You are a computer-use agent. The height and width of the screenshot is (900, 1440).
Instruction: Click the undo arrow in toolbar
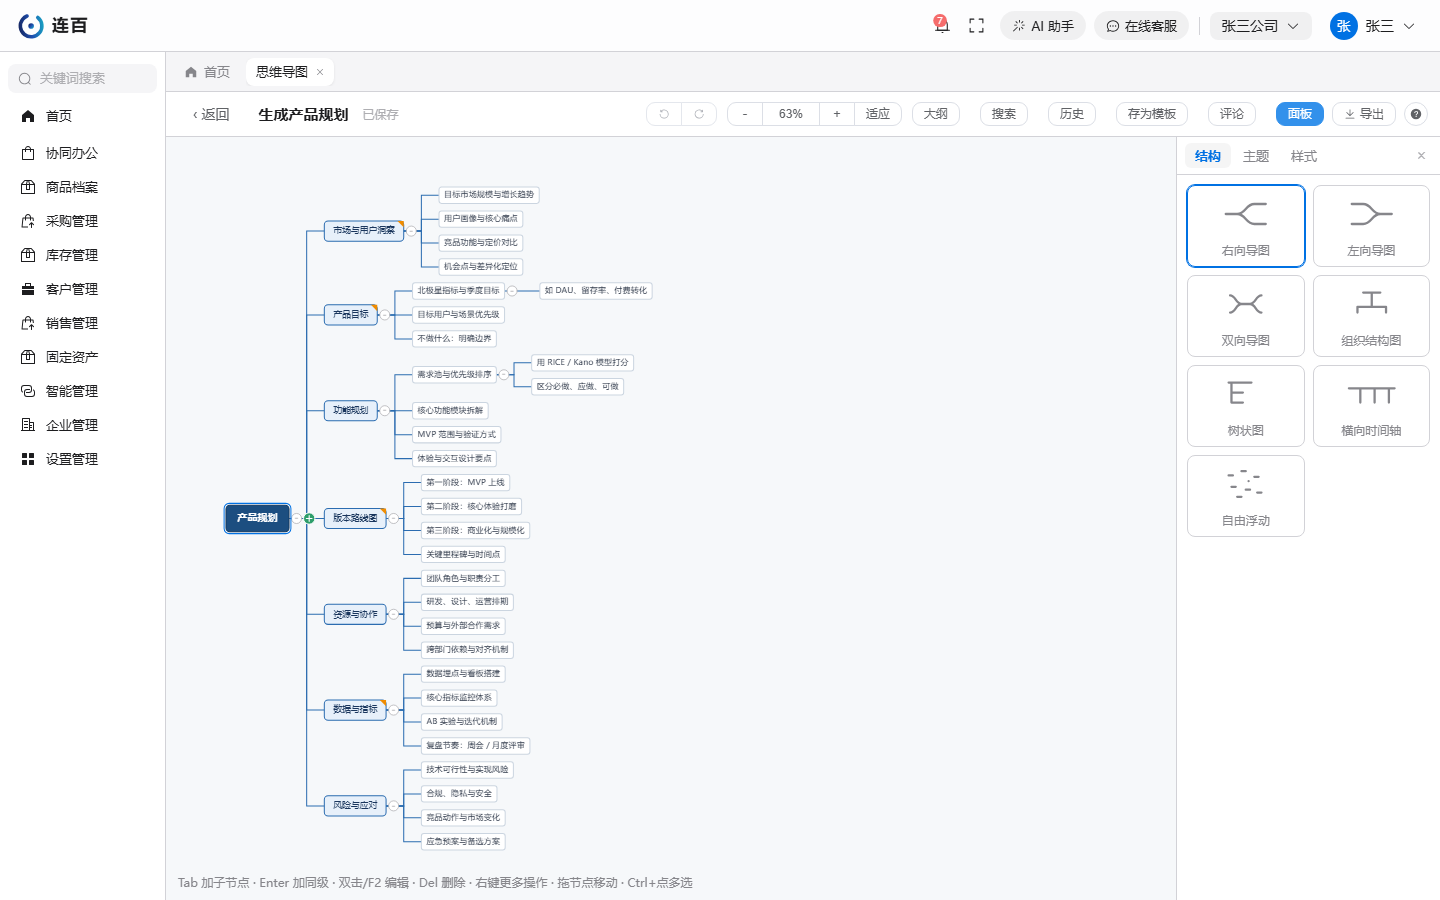(x=664, y=114)
